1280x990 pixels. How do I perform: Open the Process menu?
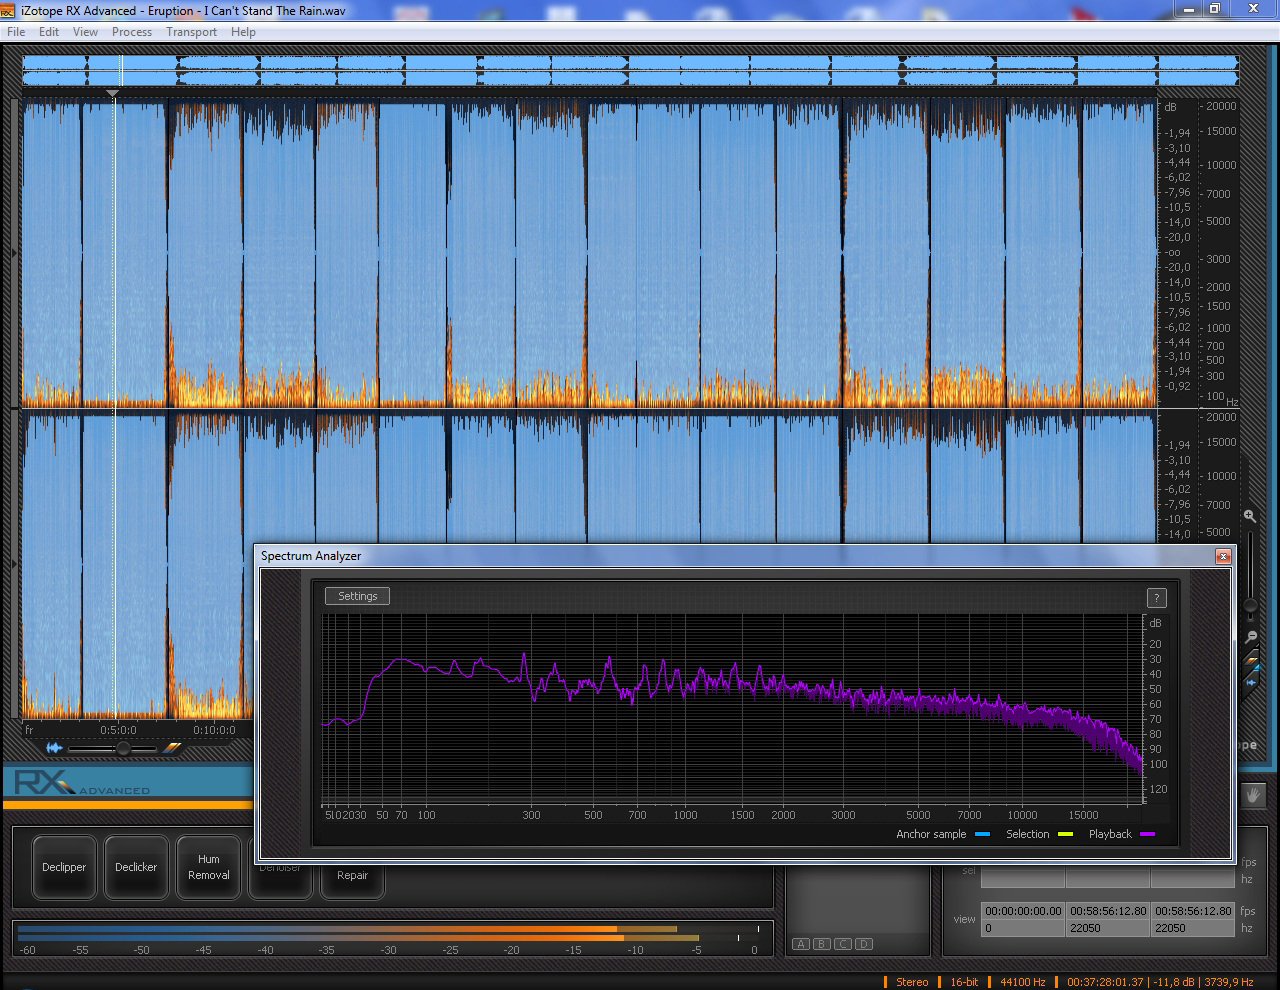click(132, 32)
